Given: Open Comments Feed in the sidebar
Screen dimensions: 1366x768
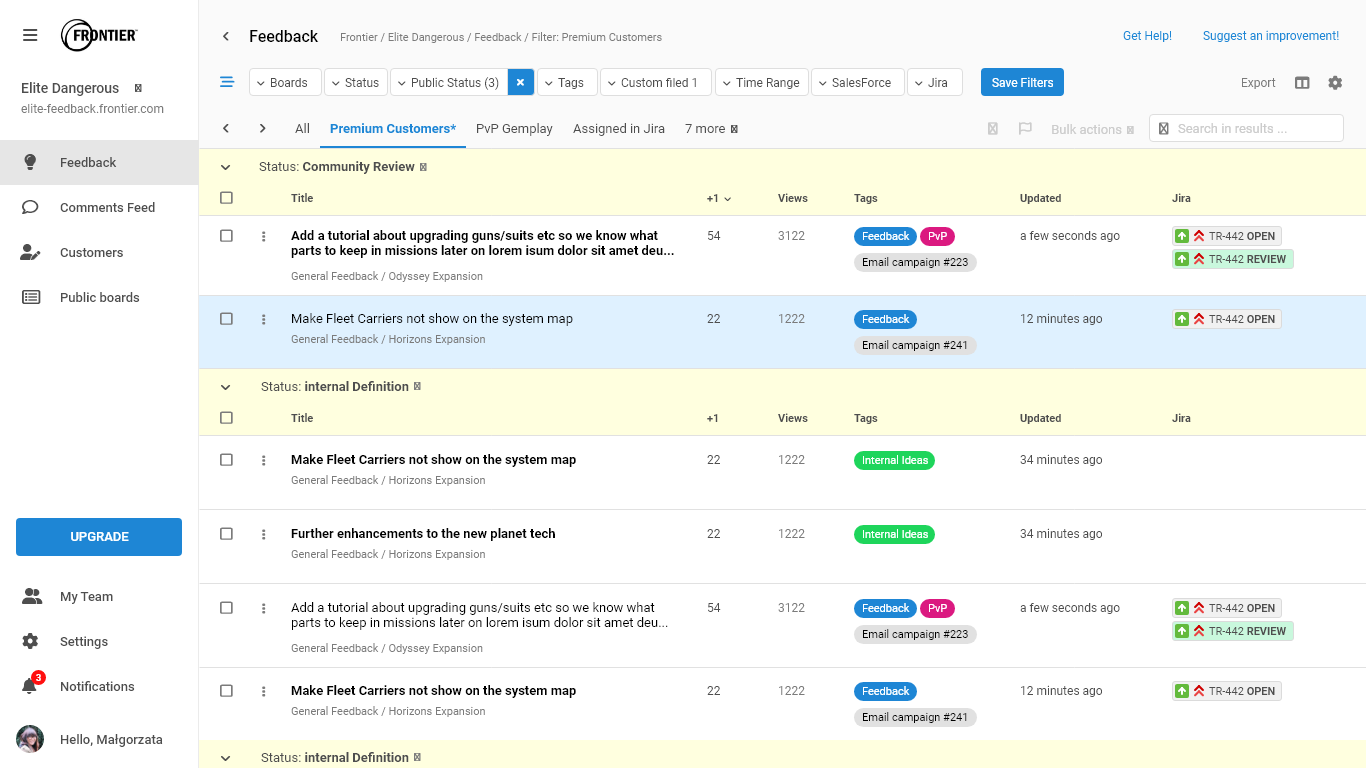Looking at the screenshot, I should (107, 207).
